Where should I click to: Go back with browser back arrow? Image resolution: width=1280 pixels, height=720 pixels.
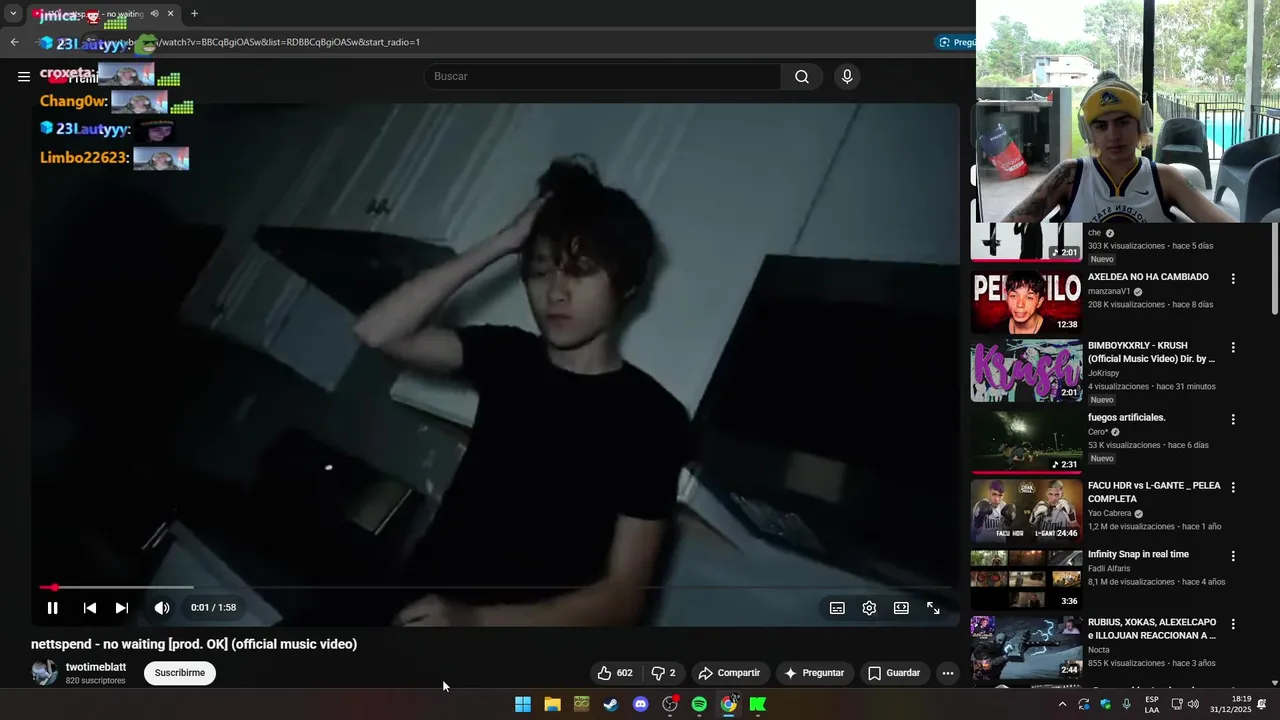(14, 42)
